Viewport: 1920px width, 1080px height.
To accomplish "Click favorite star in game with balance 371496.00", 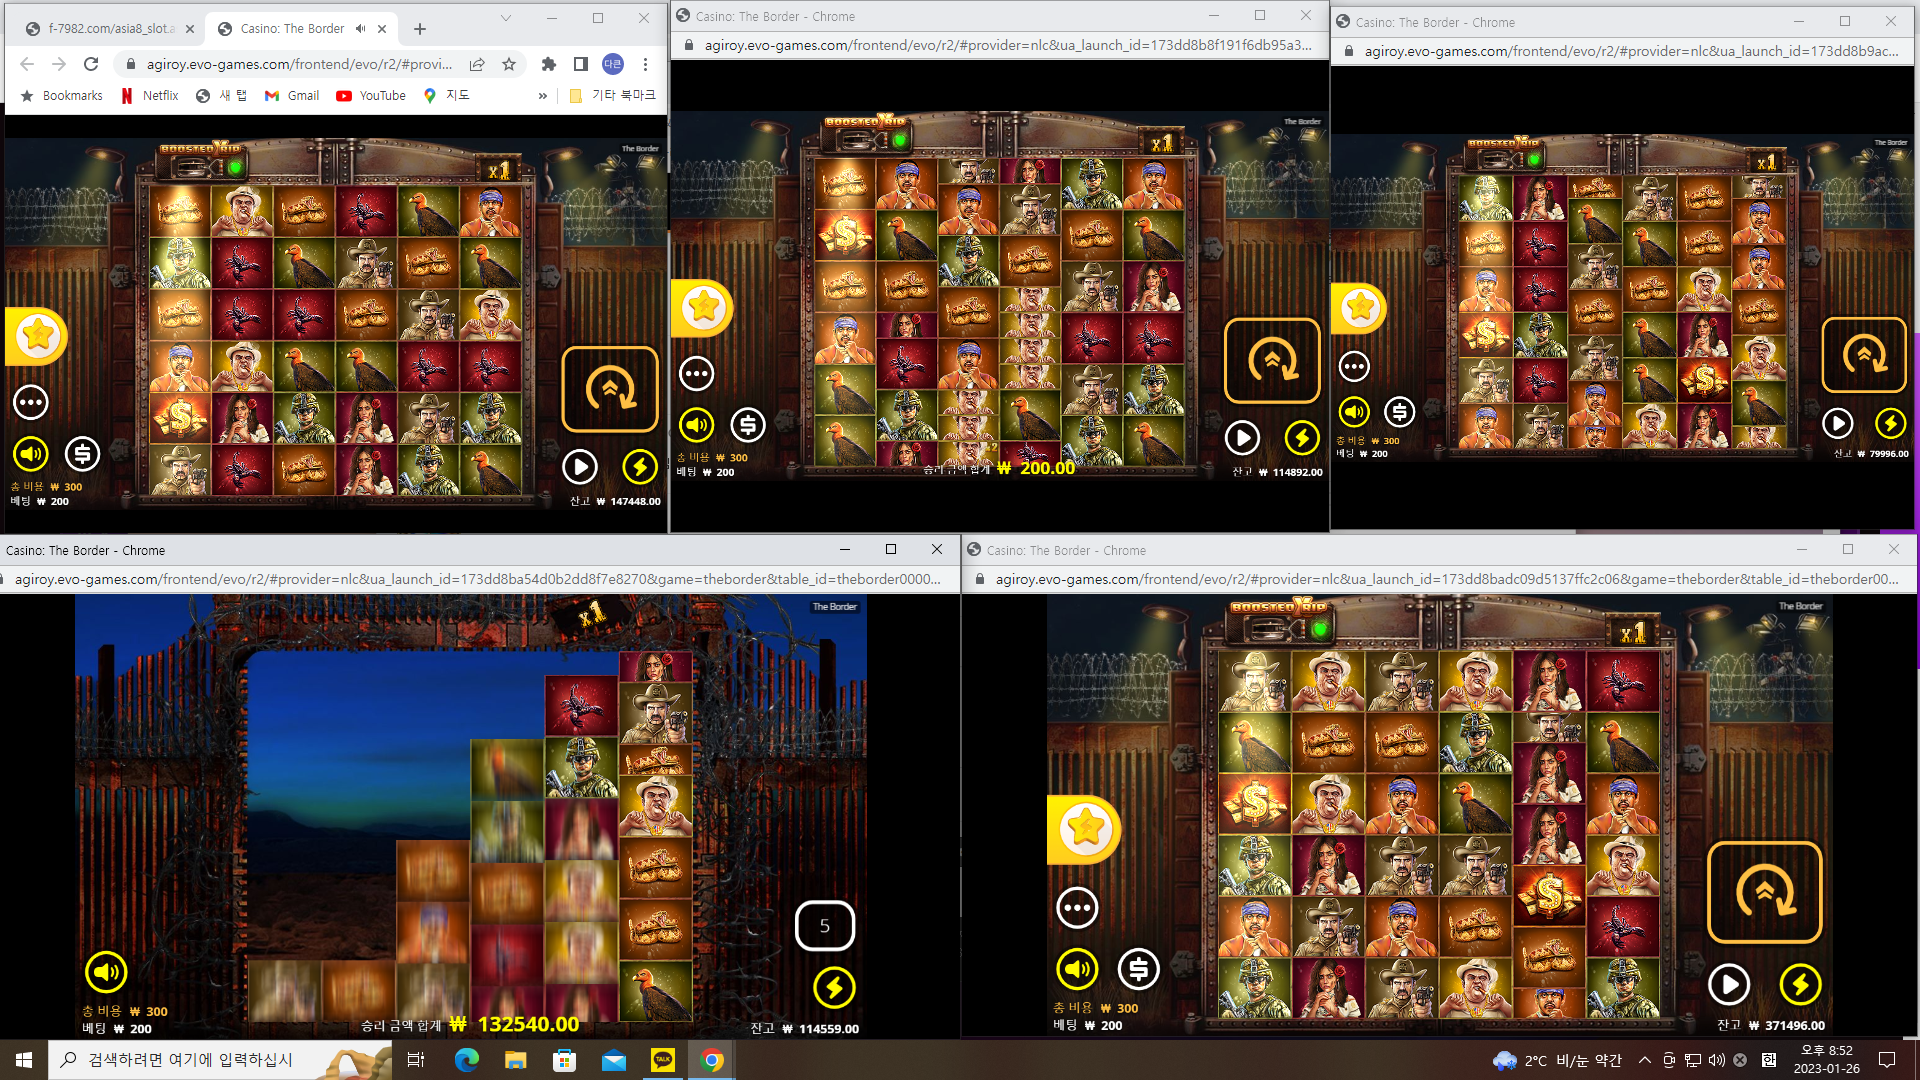I will tap(1085, 830).
